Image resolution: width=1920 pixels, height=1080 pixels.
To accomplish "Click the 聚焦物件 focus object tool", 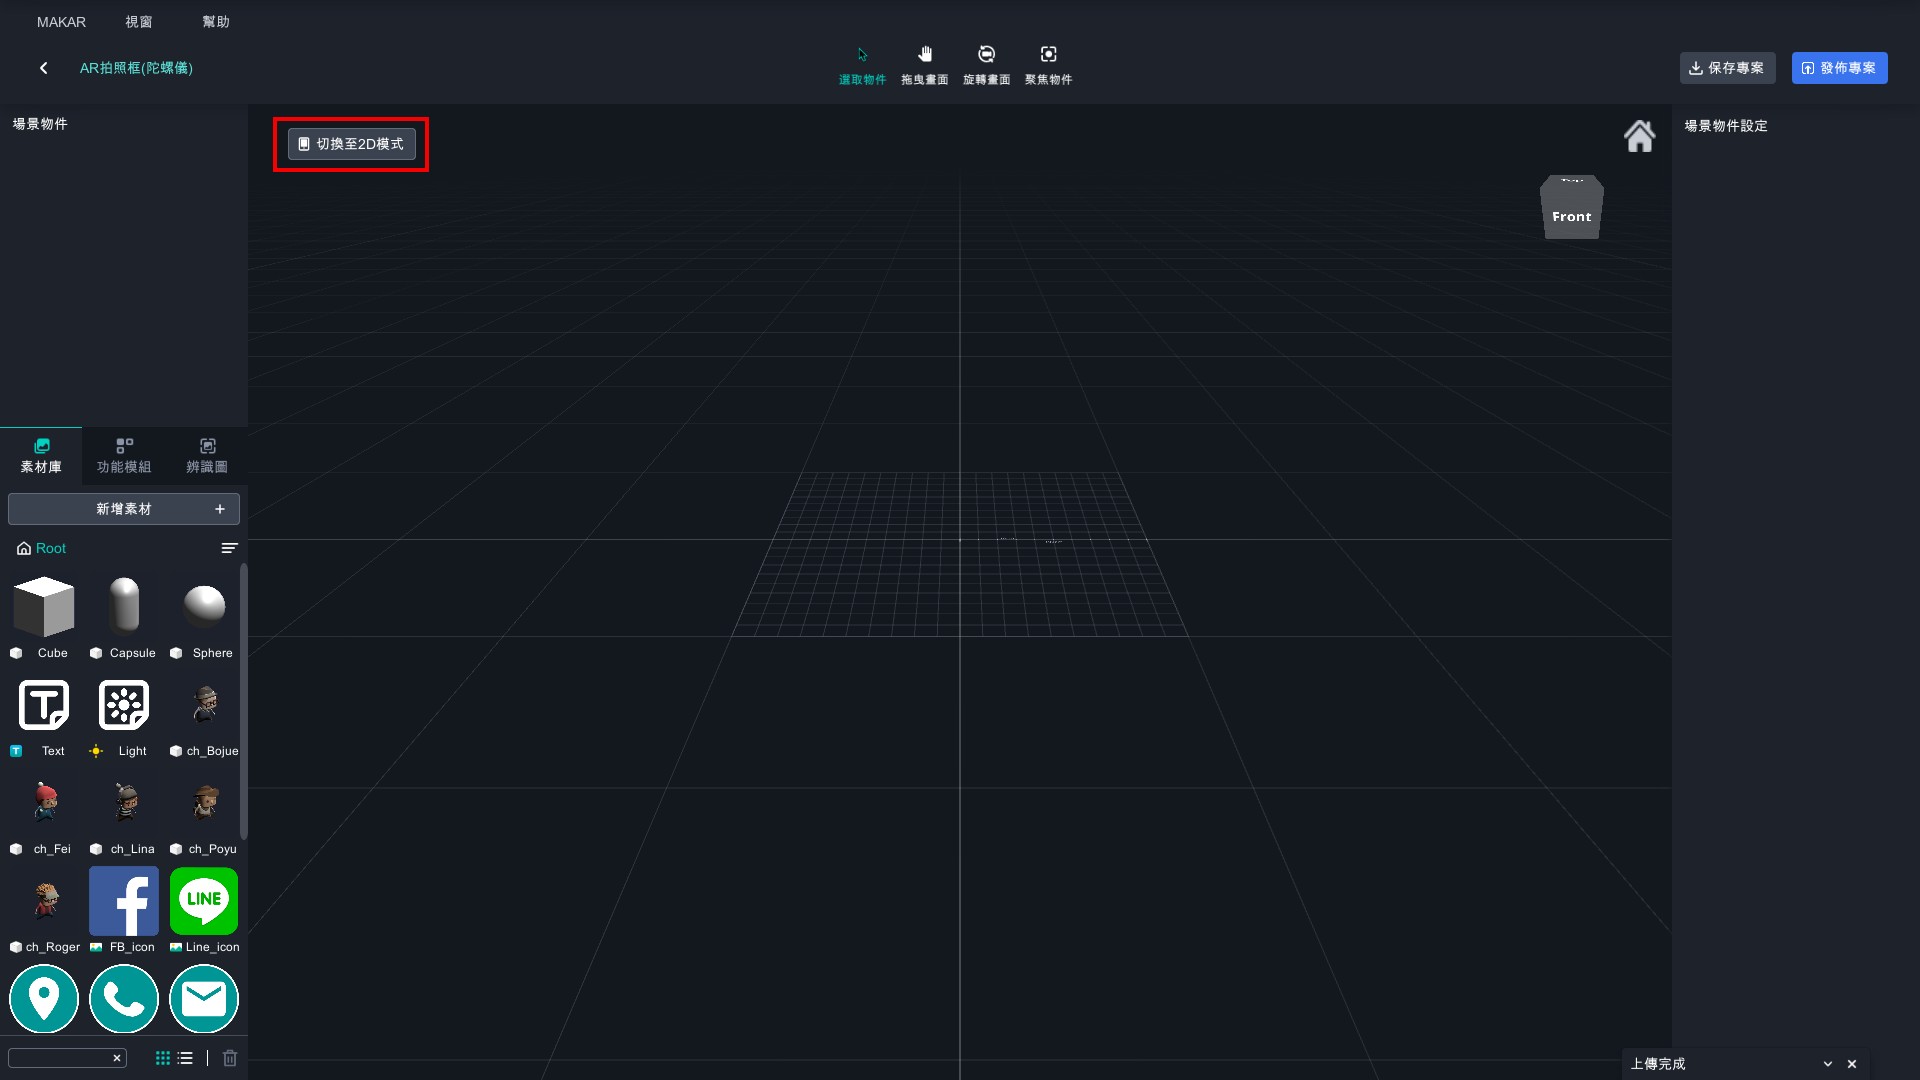I will (x=1048, y=65).
